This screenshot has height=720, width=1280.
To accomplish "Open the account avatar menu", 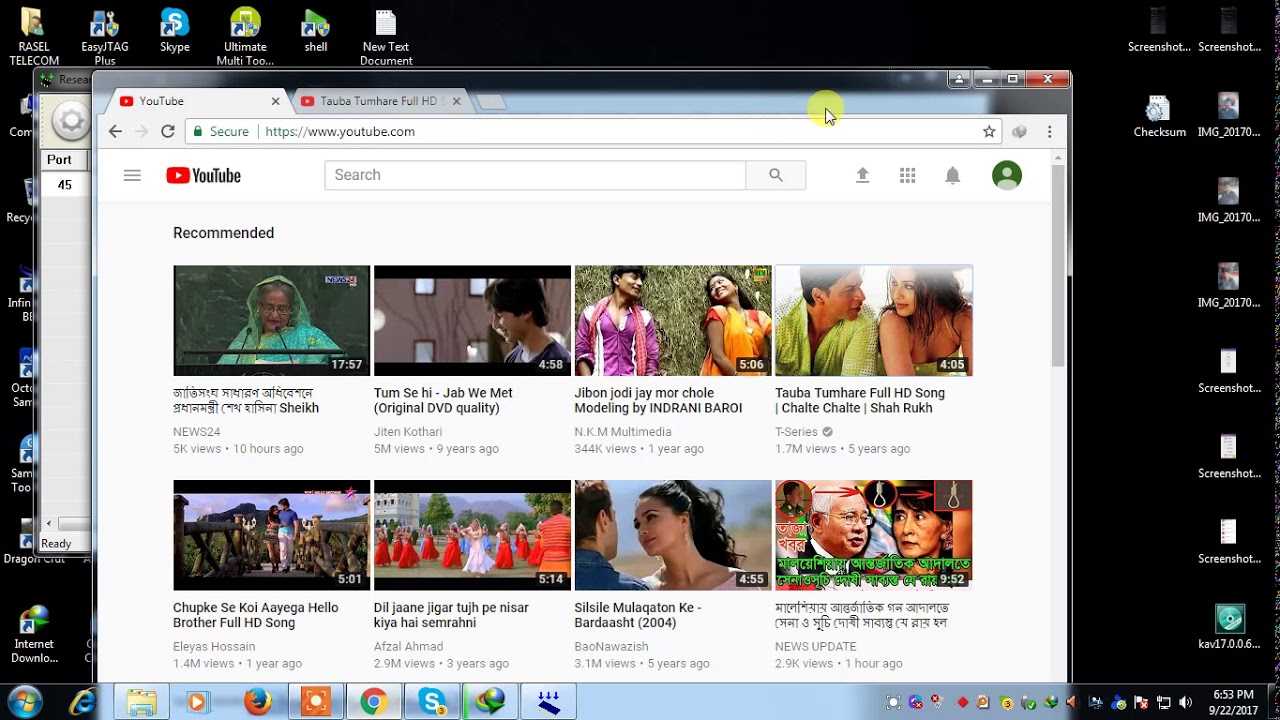I will [x=1007, y=175].
